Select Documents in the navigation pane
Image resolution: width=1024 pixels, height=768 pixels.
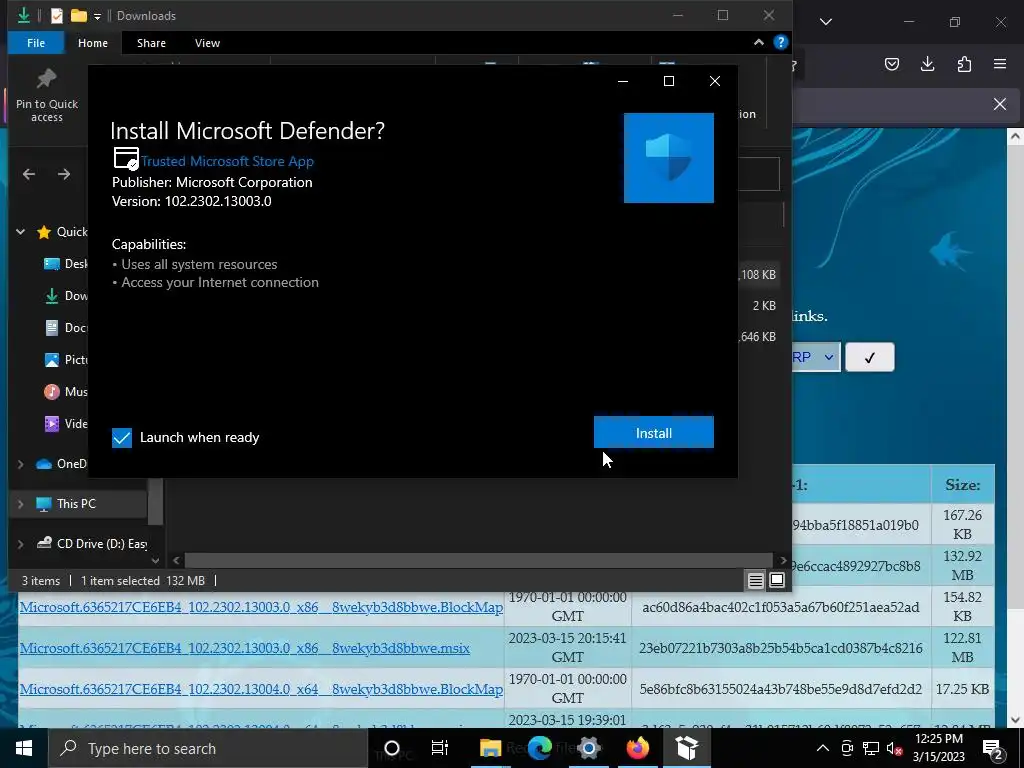point(65,328)
